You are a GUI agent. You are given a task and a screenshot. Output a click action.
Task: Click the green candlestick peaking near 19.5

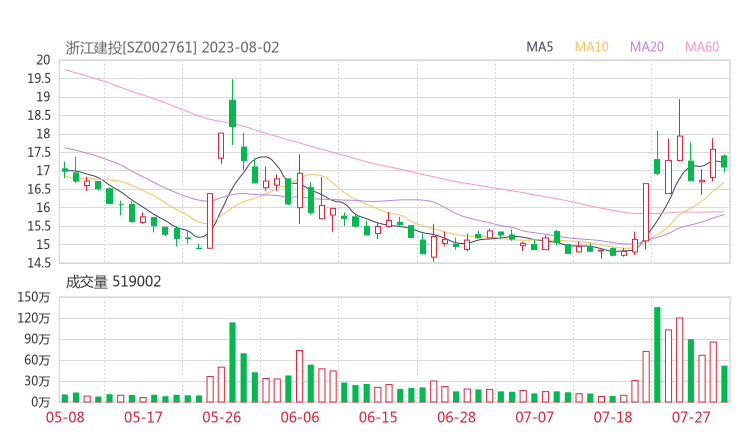[232, 112]
